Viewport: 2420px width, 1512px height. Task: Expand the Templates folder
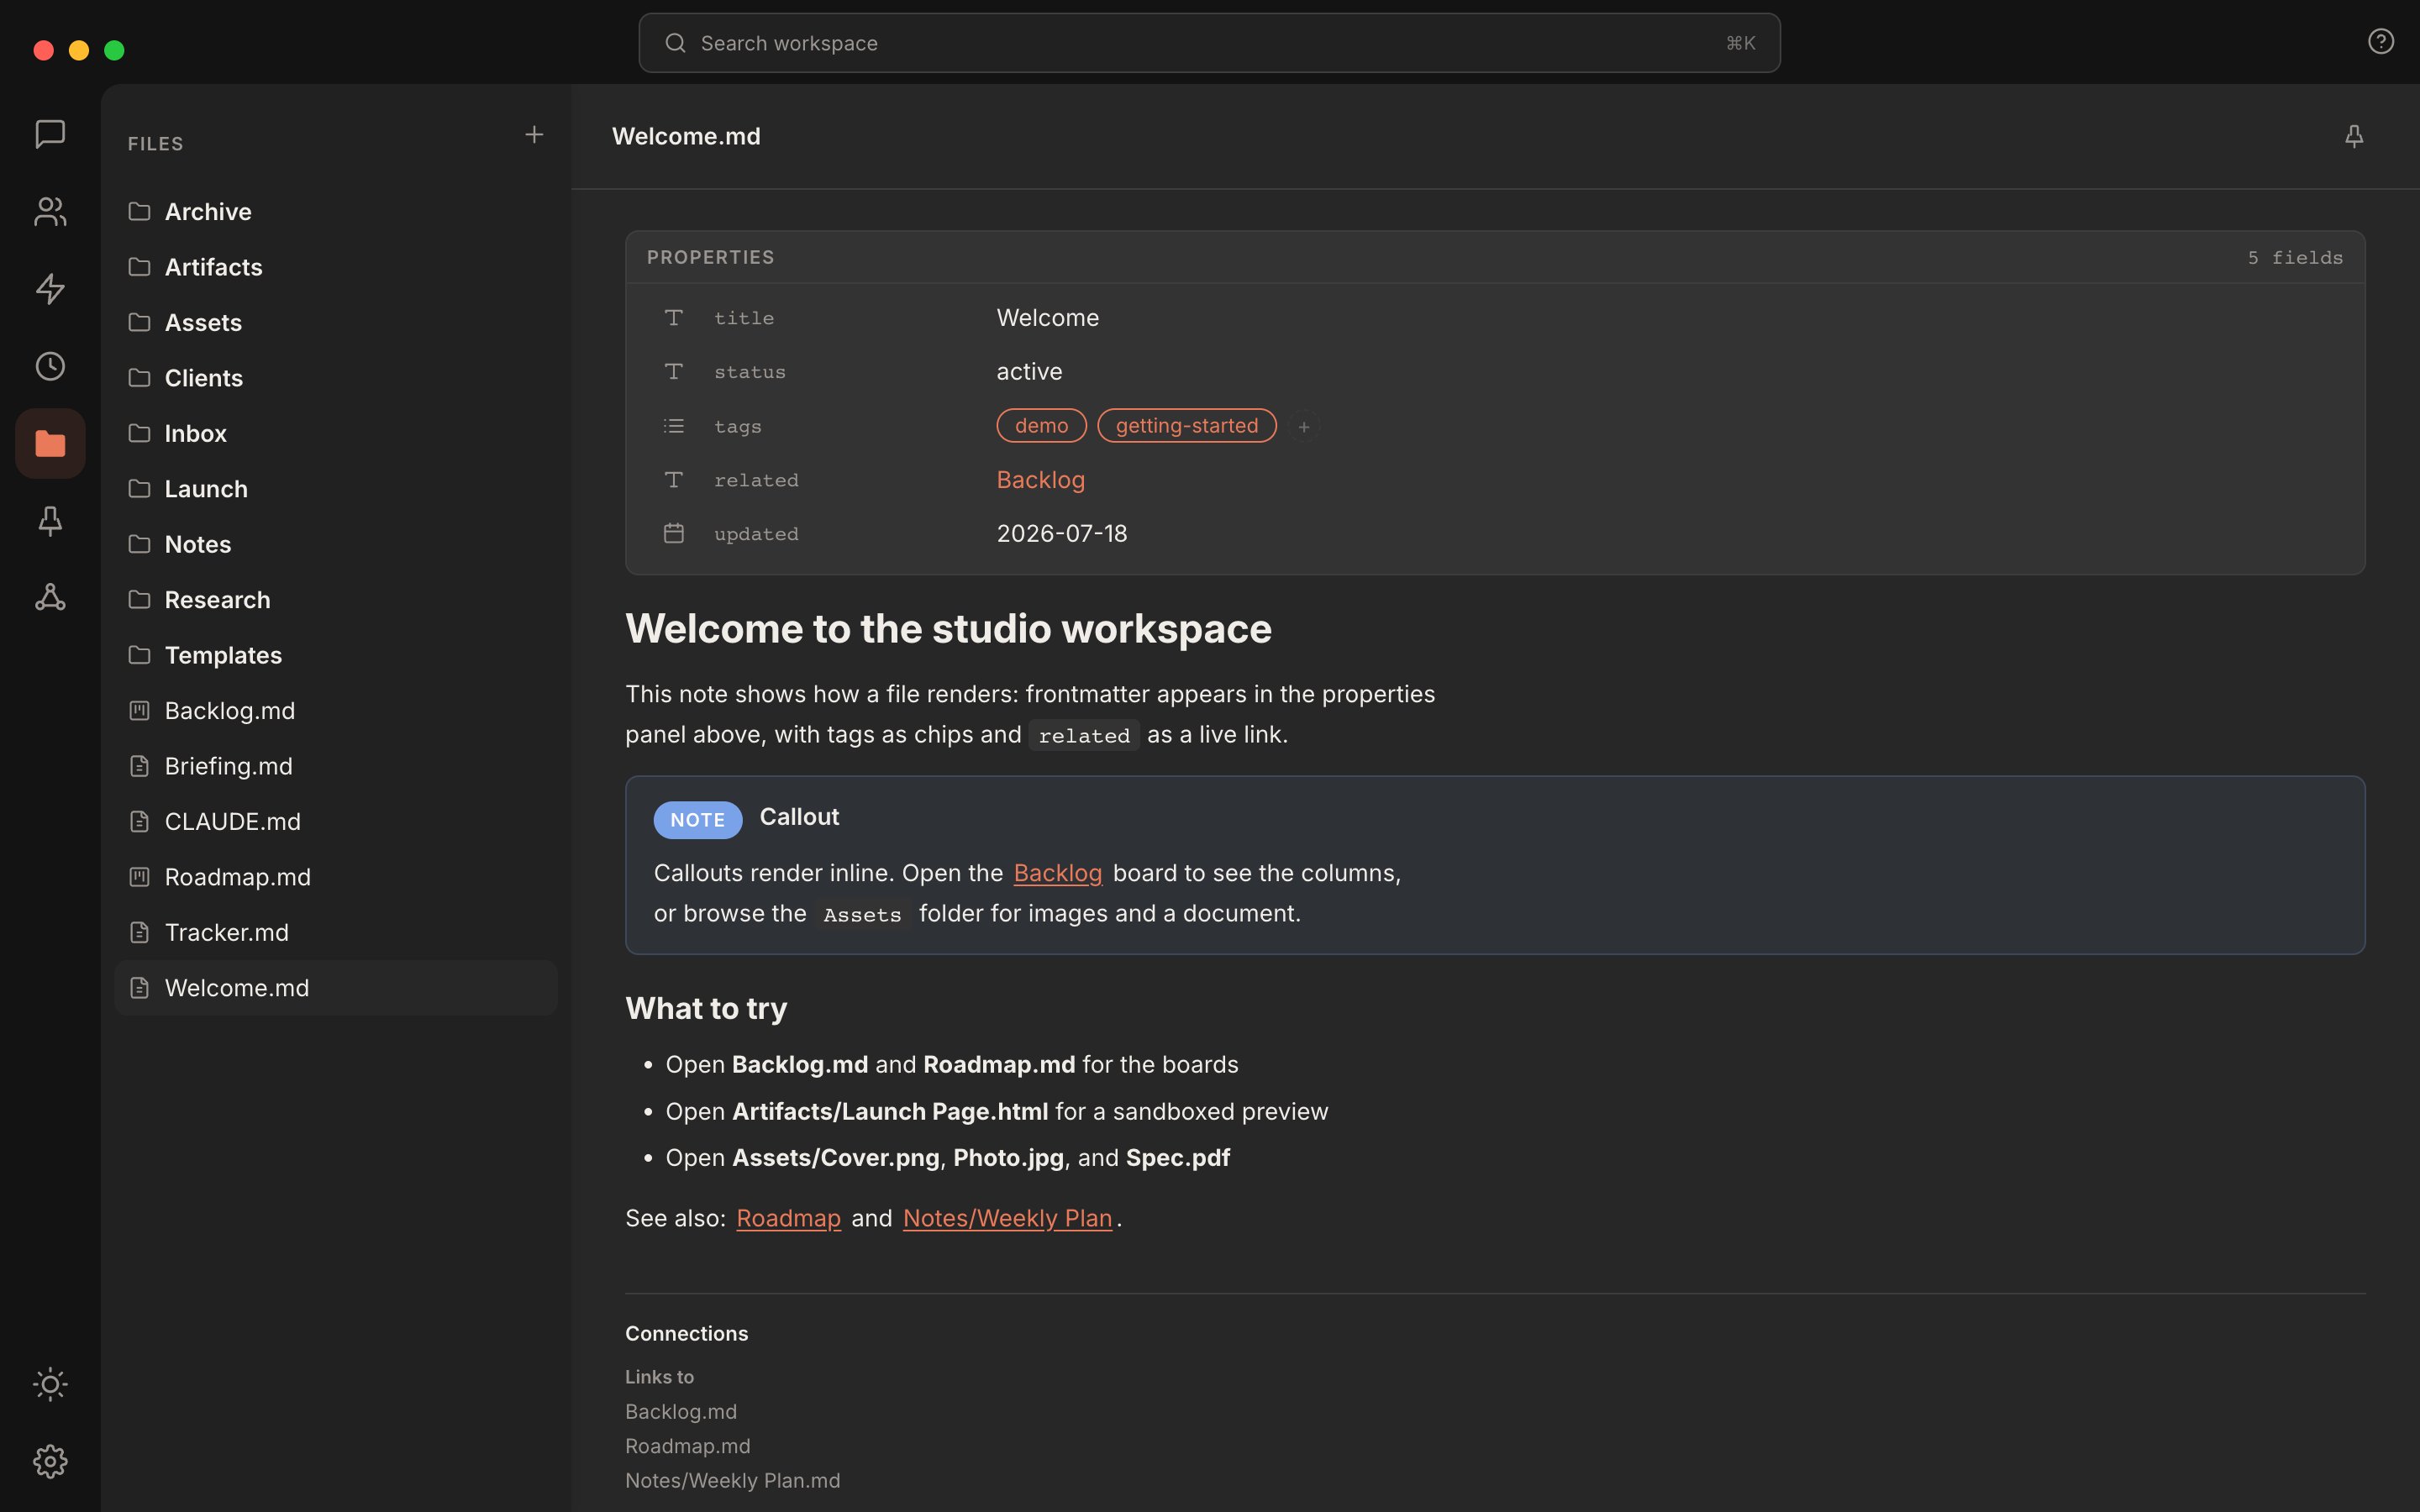pyautogui.click(x=336, y=655)
